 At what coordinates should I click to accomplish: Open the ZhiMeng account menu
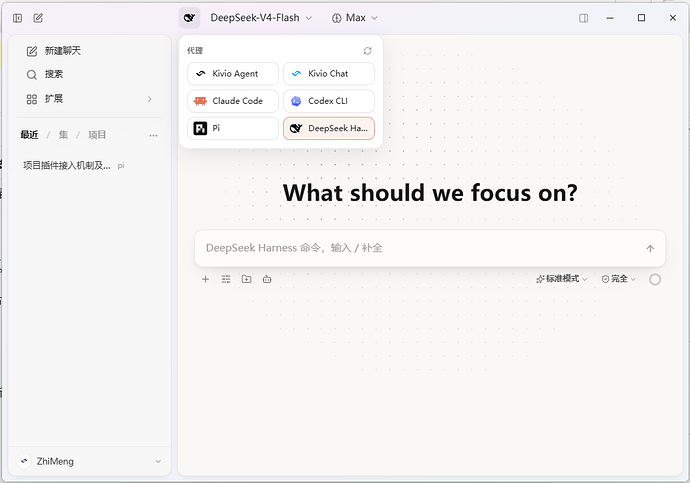89,461
